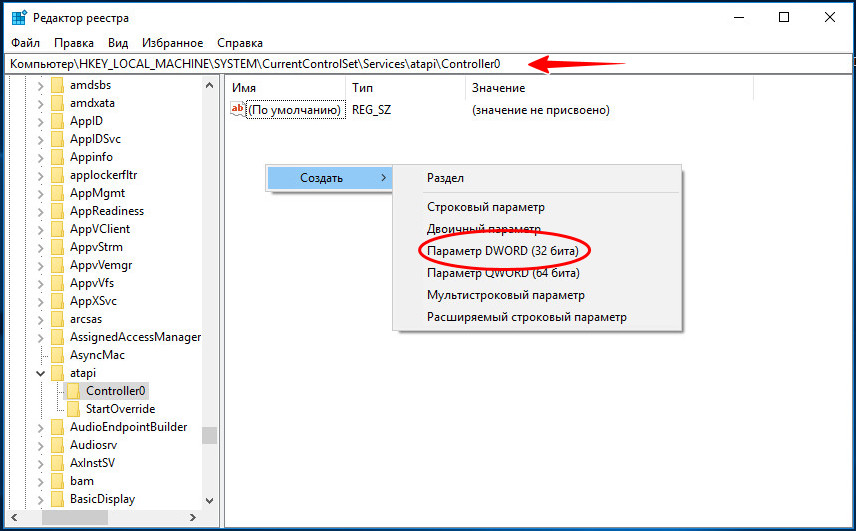
Task: Open the Правка menu
Action: [74, 43]
